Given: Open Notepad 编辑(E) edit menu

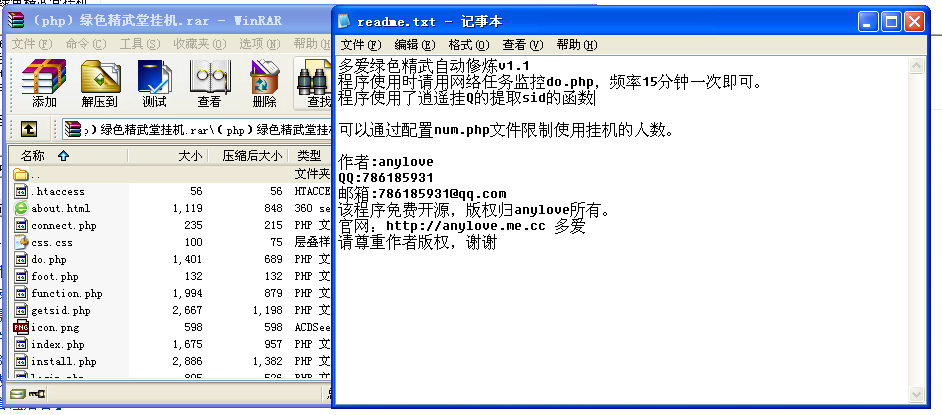Looking at the screenshot, I should 414,45.
